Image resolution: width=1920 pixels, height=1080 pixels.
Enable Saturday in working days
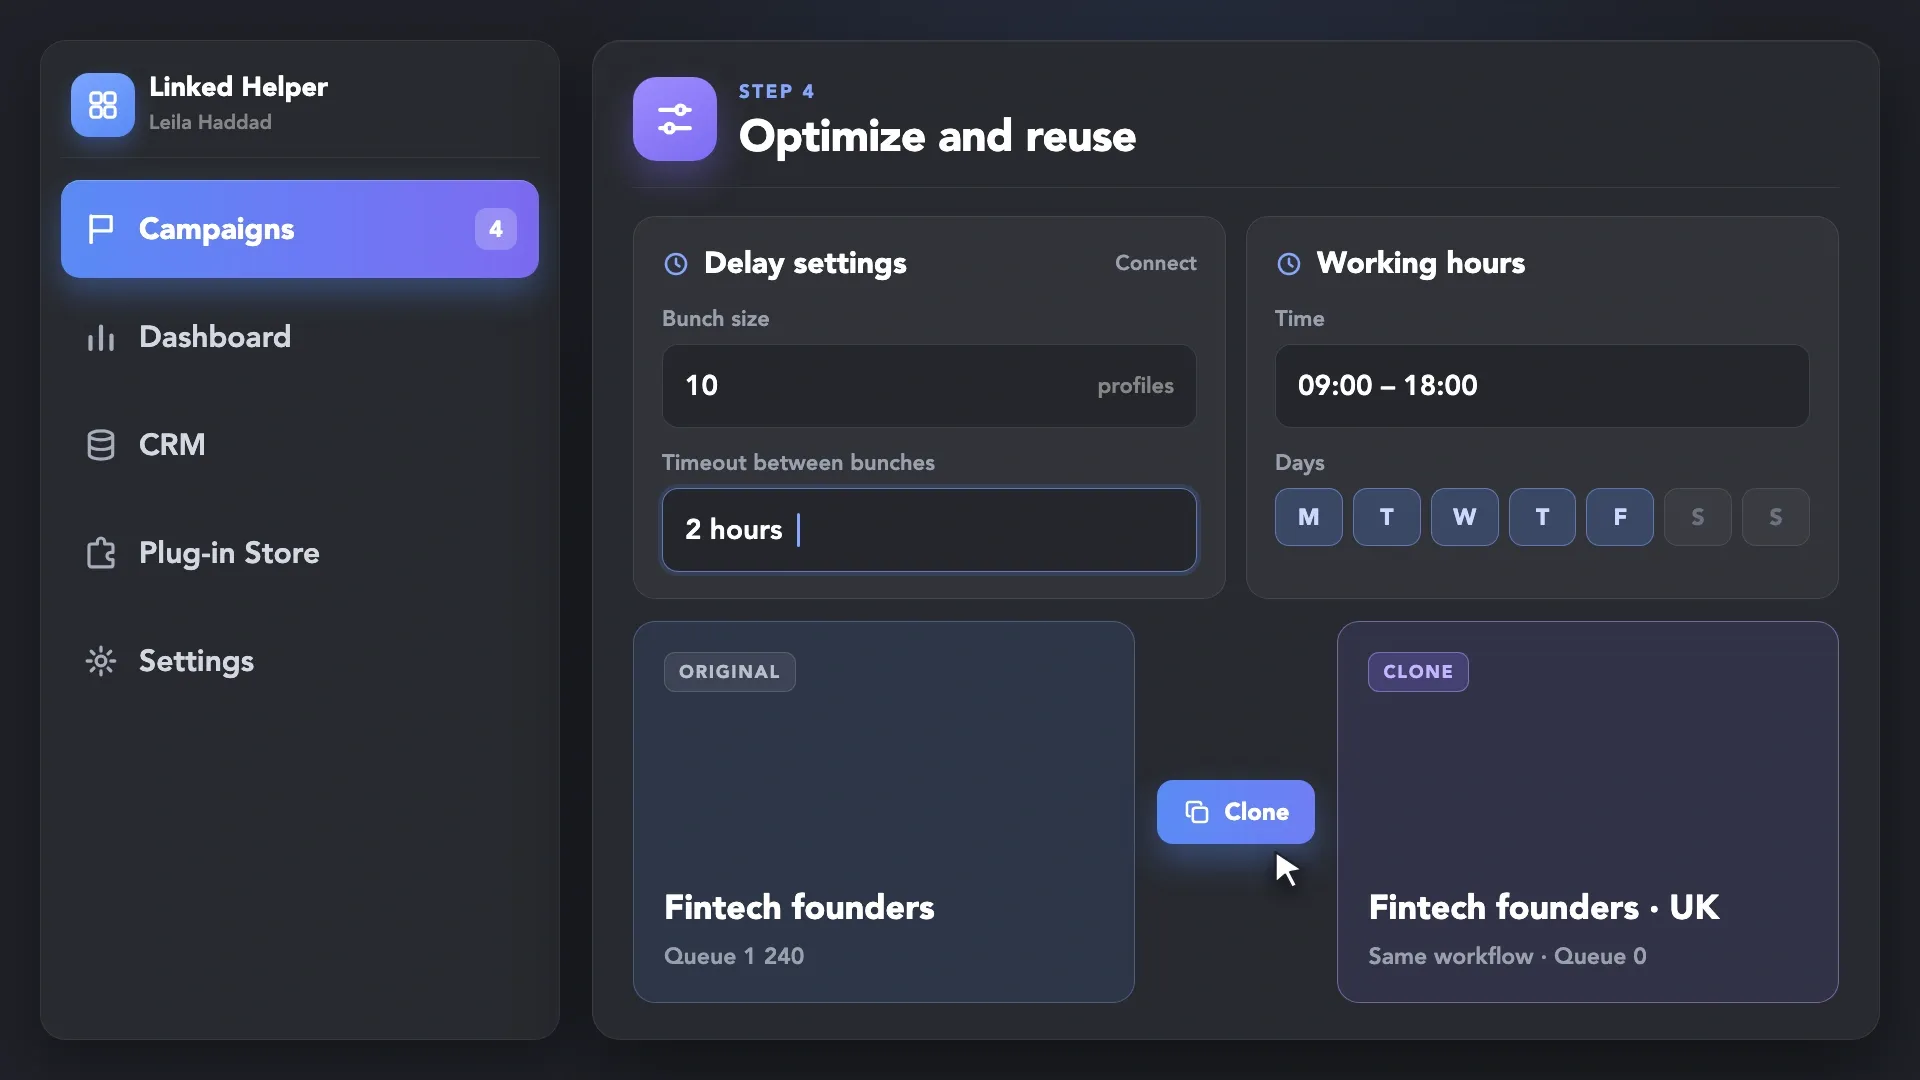pos(1698,517)
